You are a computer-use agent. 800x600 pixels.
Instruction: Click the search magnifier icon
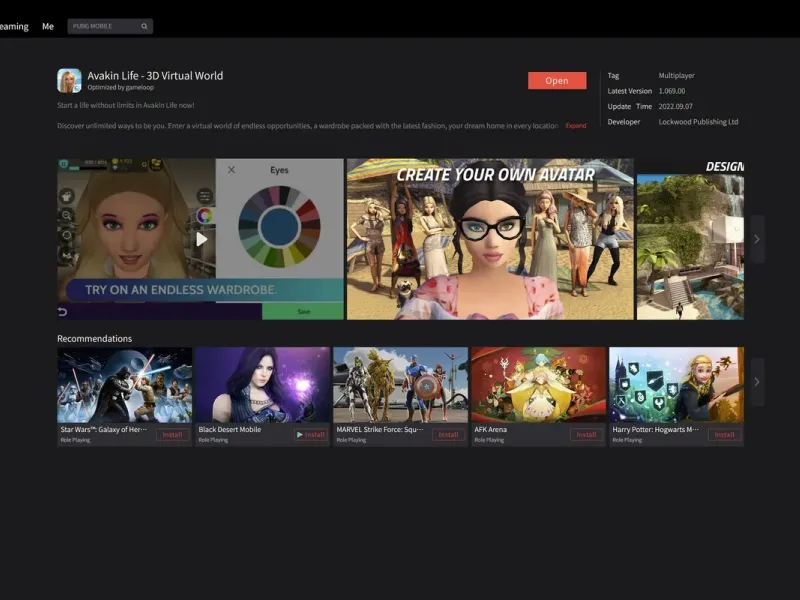click(x=144, y=26)
